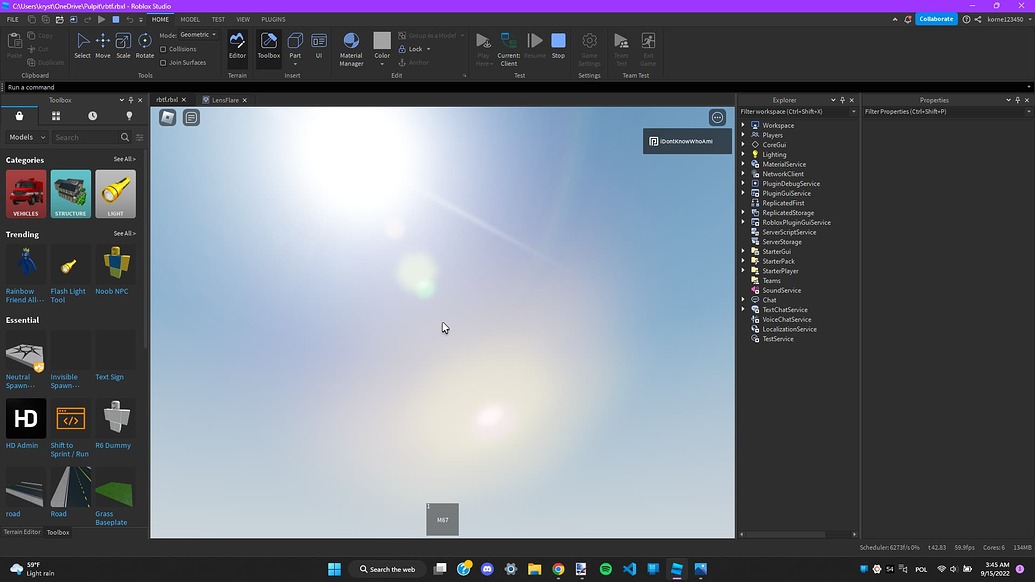Image resolution: width=1035 pixels, height=582 pixels.
Task: Switch to the MODEL ribbon tab
Action: point(189,18)
